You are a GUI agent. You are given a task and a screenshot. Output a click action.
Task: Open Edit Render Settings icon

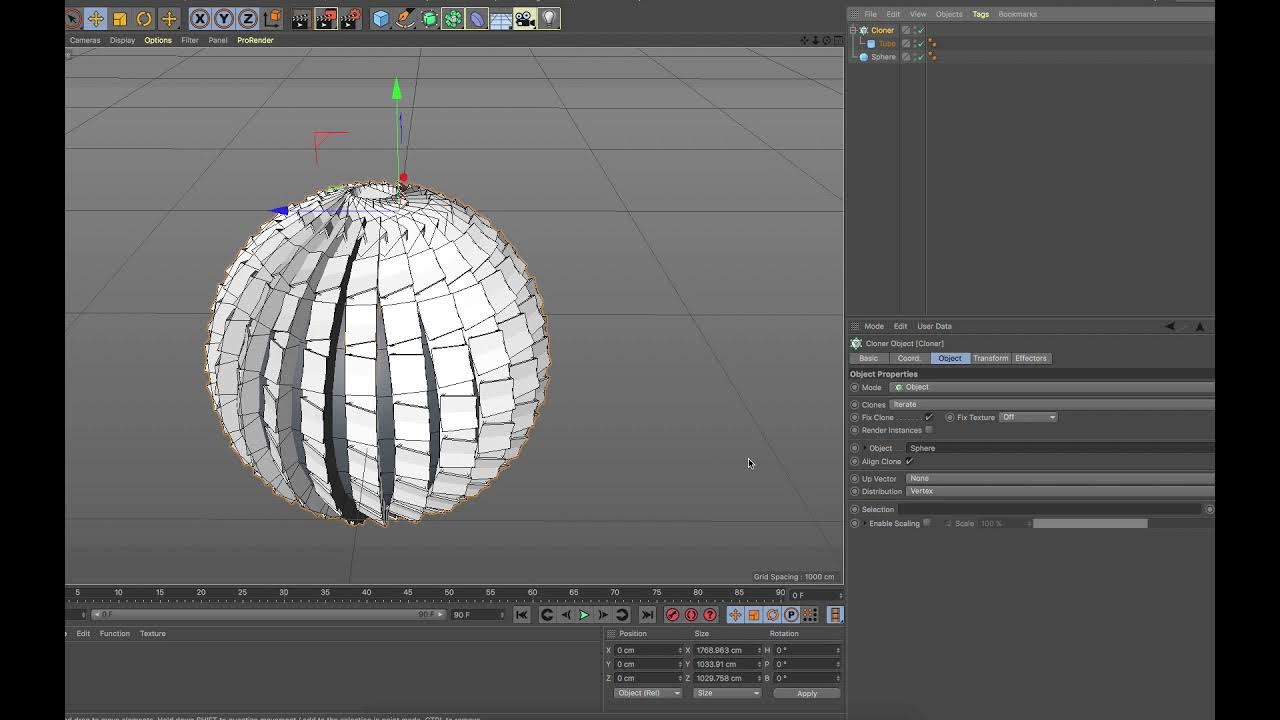(x=350, y=18)
